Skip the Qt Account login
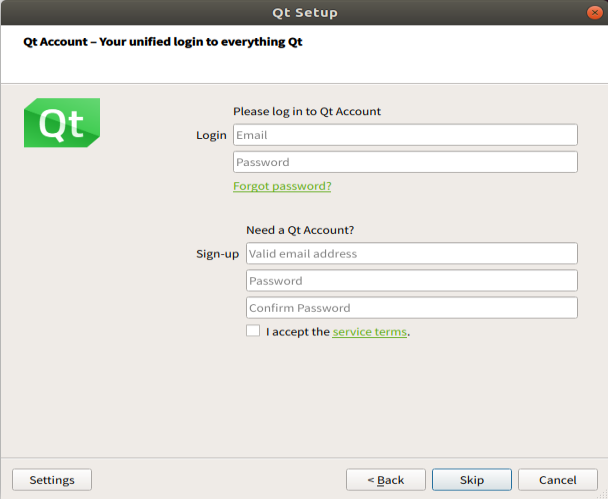Viewport: 608px width, 499px height. tap(472, 480)
